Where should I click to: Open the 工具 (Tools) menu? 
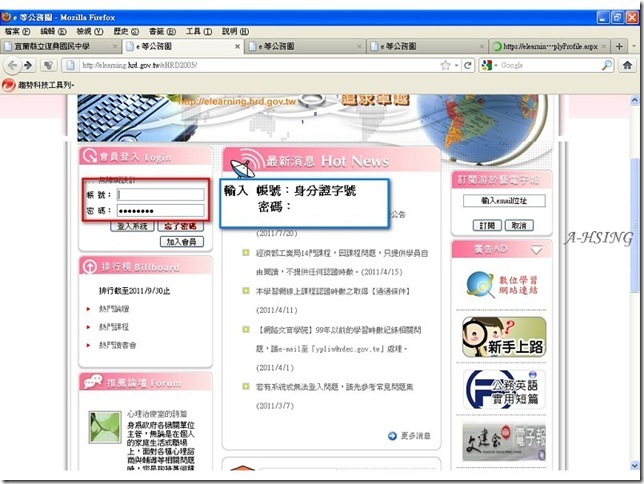199,31
